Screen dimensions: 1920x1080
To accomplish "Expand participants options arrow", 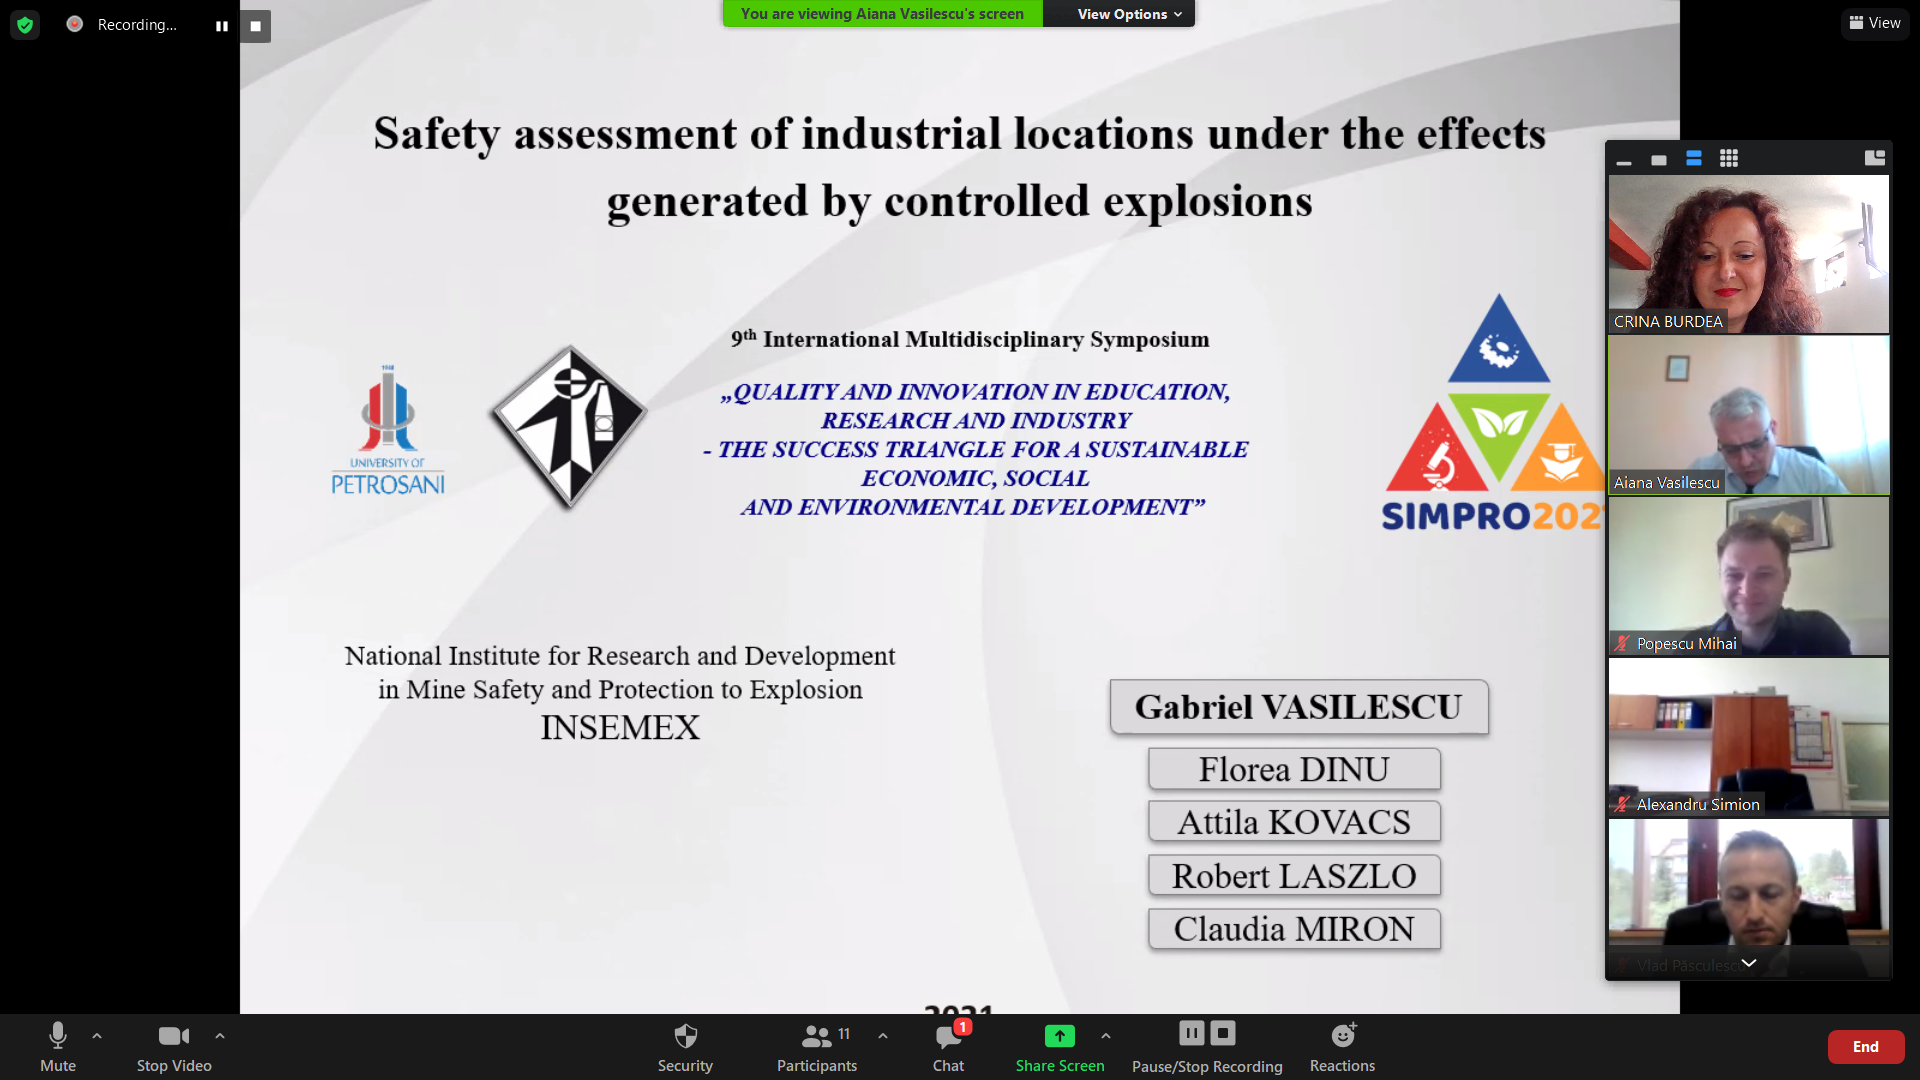I will [883, 1036].
